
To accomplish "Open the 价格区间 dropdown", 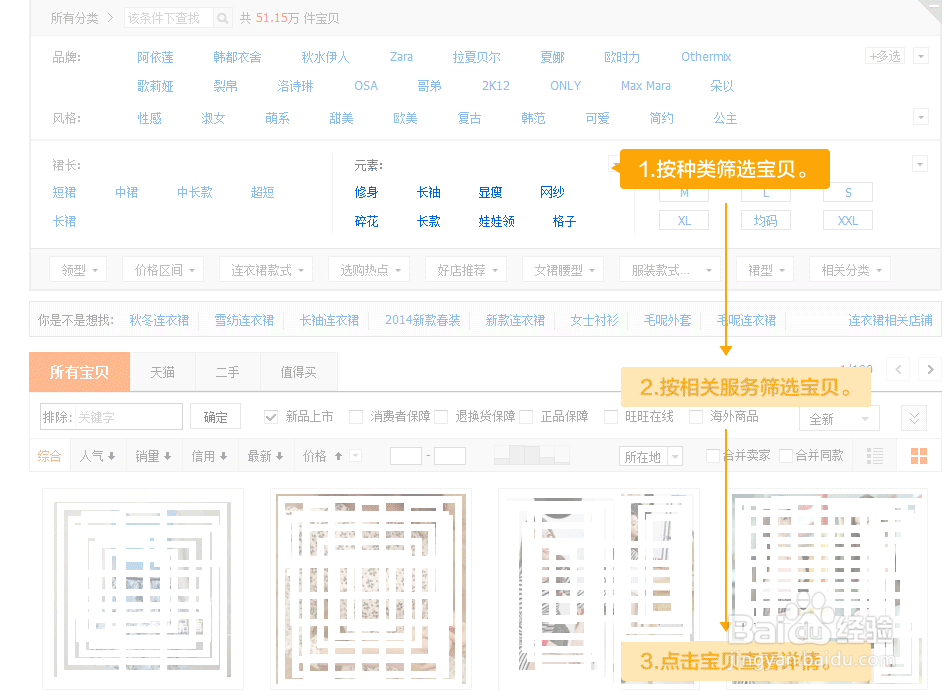I will point(163,270).
